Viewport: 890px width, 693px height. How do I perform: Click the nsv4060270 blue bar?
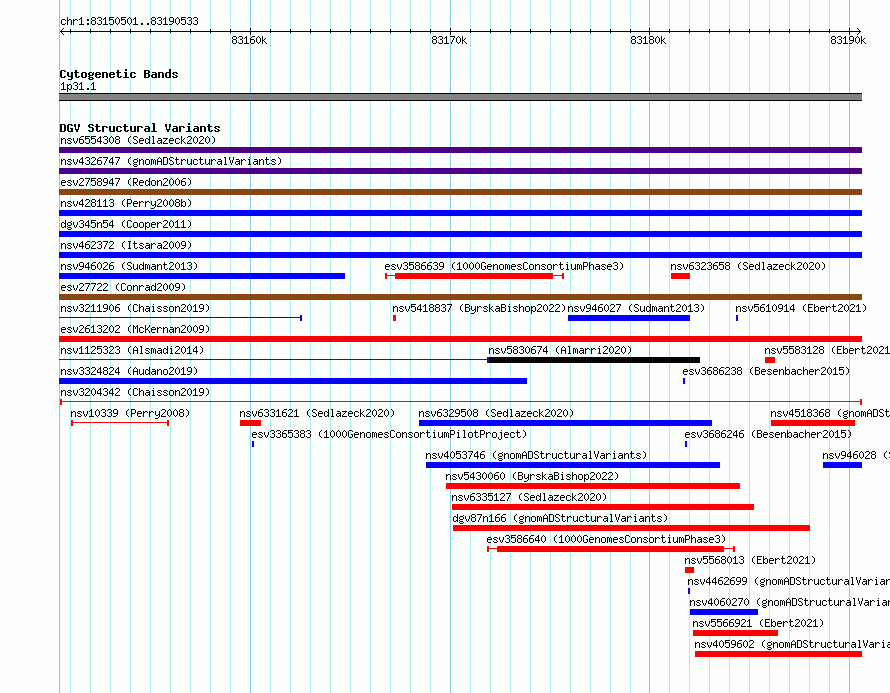pos(724,612)
